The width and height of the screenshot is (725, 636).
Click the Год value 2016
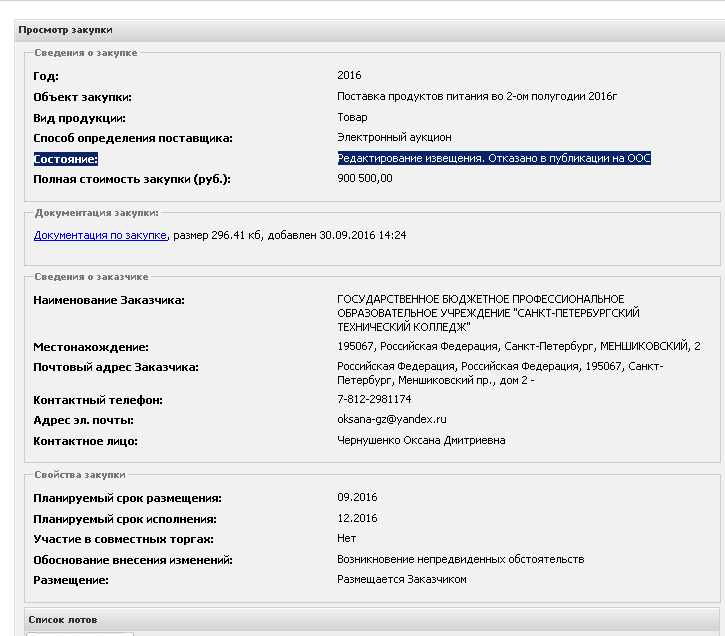coord(349,75)
